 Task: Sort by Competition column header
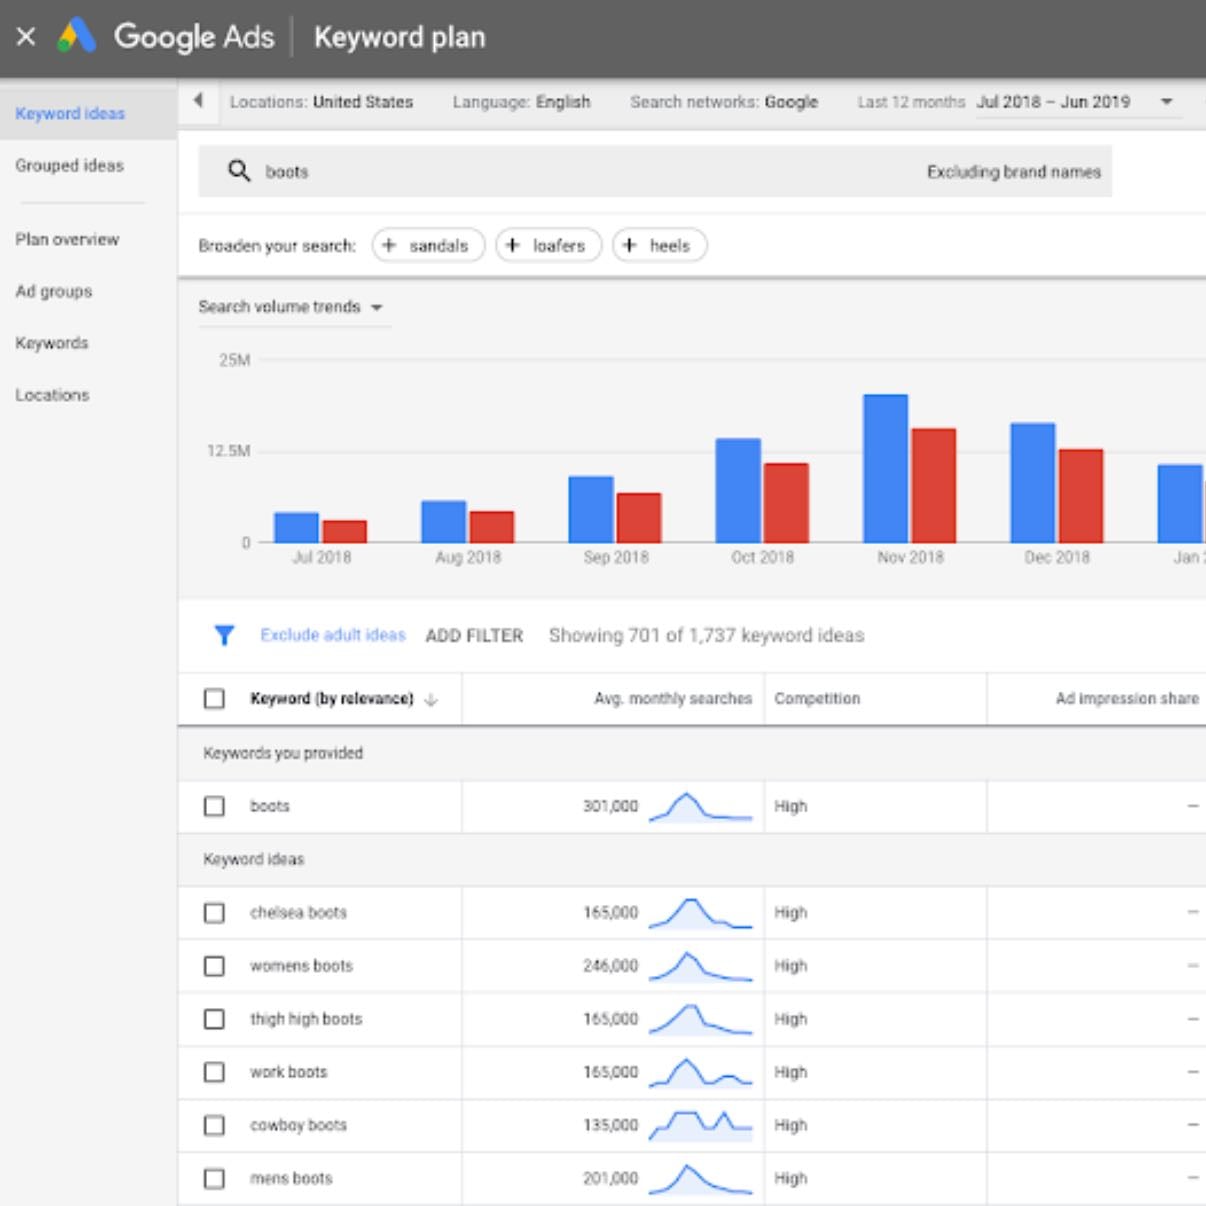pyautogui.click(x=817, y=699)
